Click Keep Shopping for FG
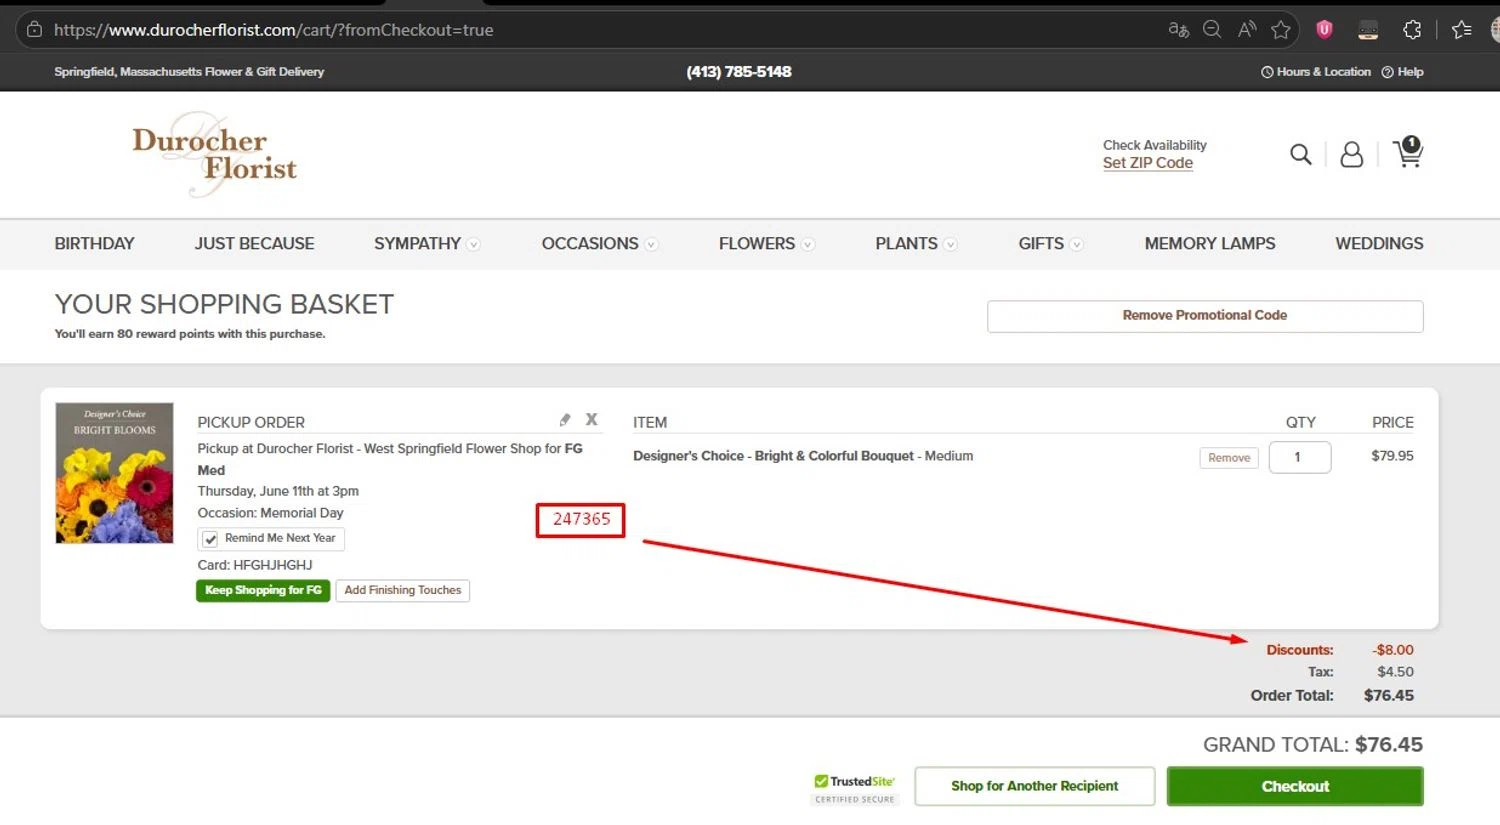1500x825 pixels. [263, 591]
